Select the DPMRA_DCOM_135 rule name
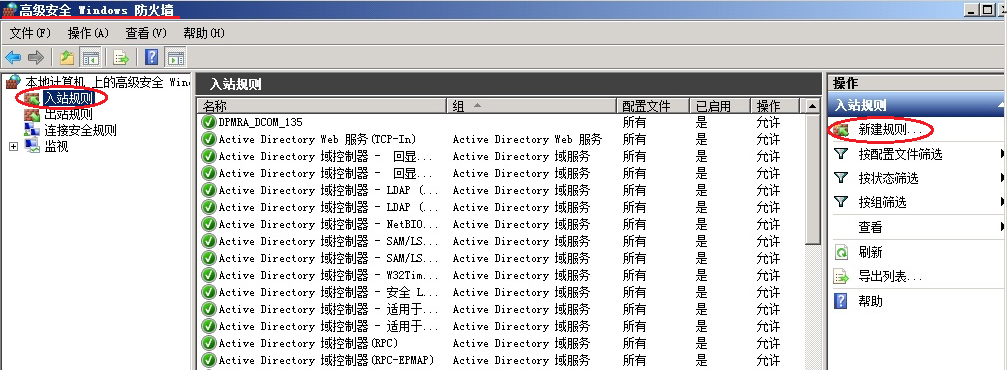This screenshot has height=370, width=1007. click(261, 122)
